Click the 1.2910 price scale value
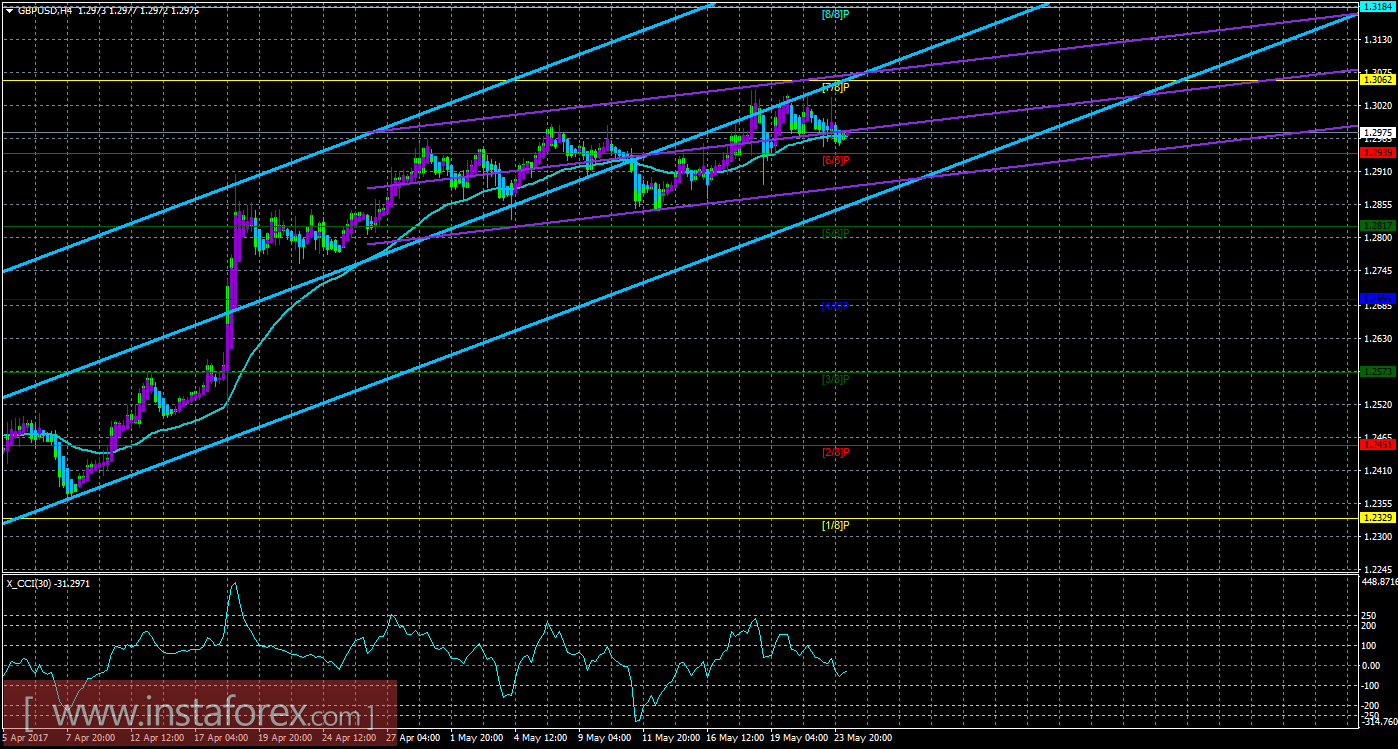Screen dimensions: 1398x749 pyautogui.click(x=1378, y=172)
